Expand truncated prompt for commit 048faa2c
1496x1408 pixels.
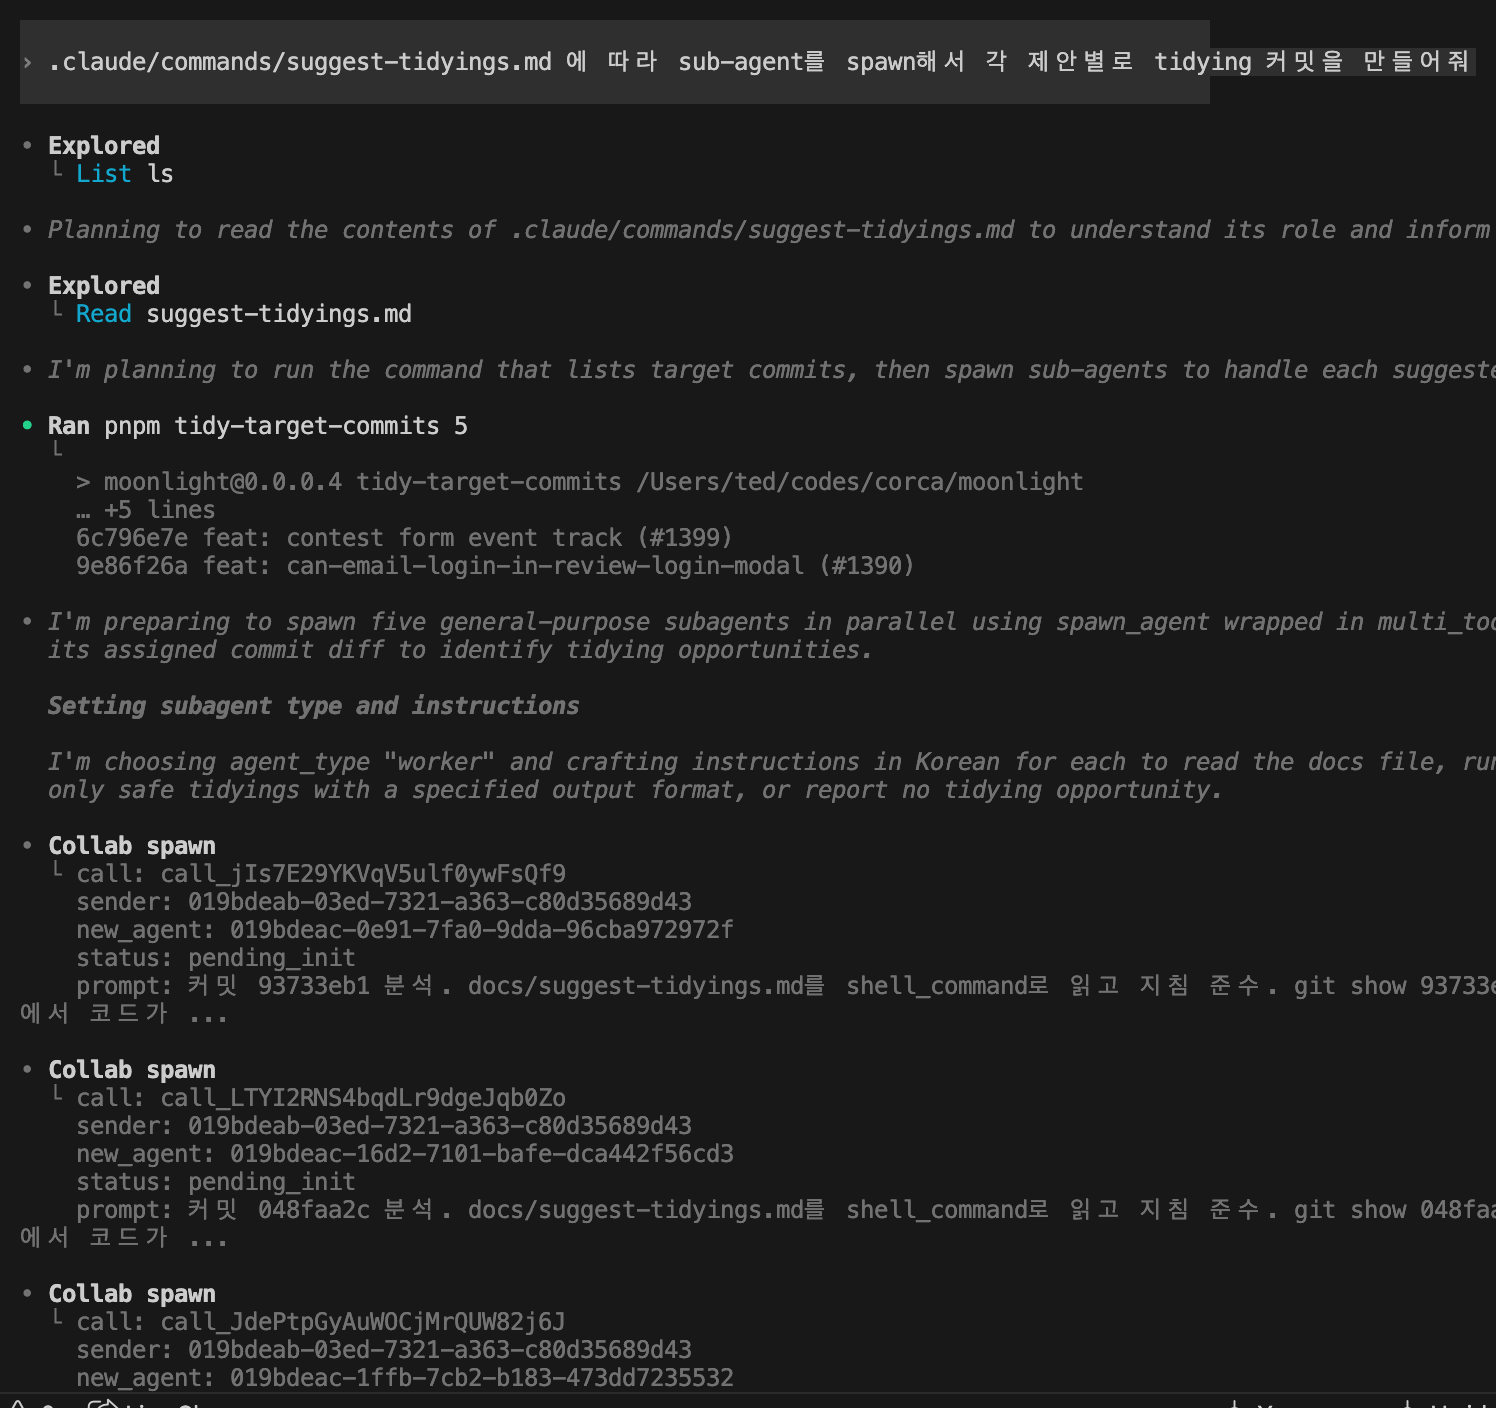pyautogui.click(x=207, y=1238)
